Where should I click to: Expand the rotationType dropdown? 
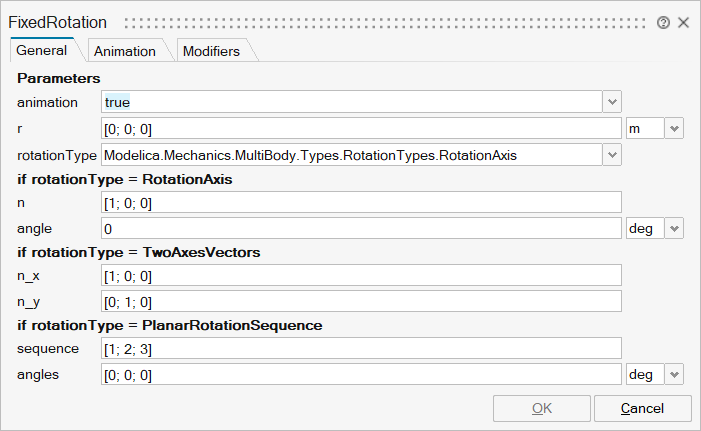tap(612, 155)
